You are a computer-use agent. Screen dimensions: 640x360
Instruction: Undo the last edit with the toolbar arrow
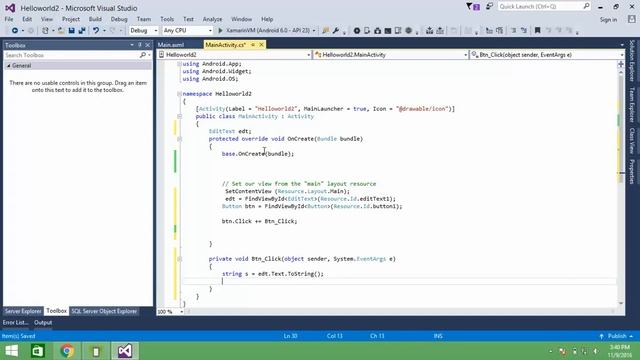[x=96, y=31]
